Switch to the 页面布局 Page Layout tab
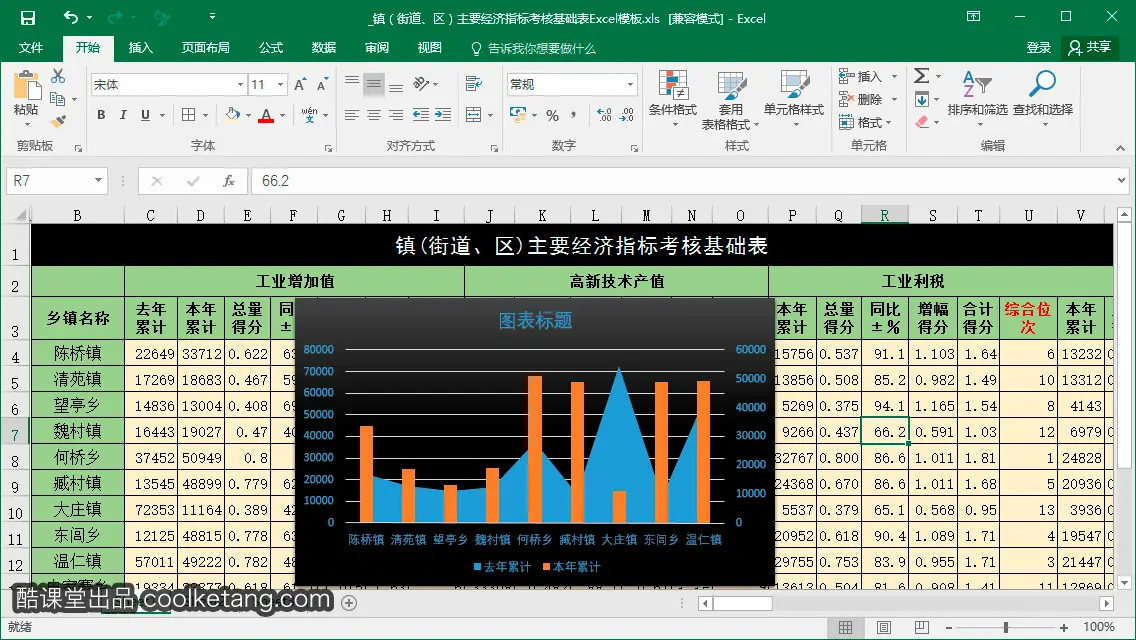This screenshot has width=1136, height=640. pos(206,48)
